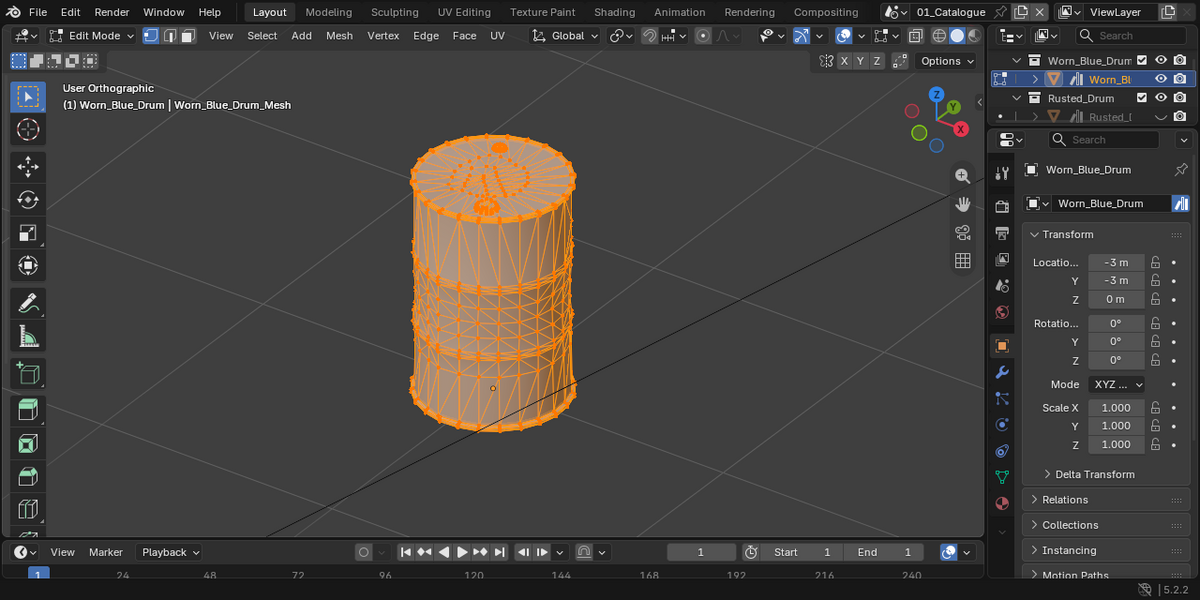Viewport: 1200px width, 600px height.
Task: Toggle camera view gizmo icon
Action: point(963,233)
